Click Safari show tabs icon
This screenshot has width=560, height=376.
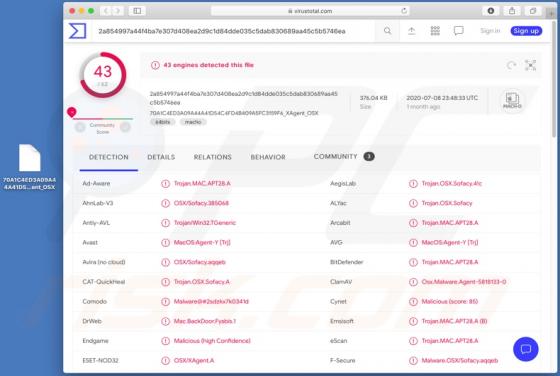[x=532, y=11]
